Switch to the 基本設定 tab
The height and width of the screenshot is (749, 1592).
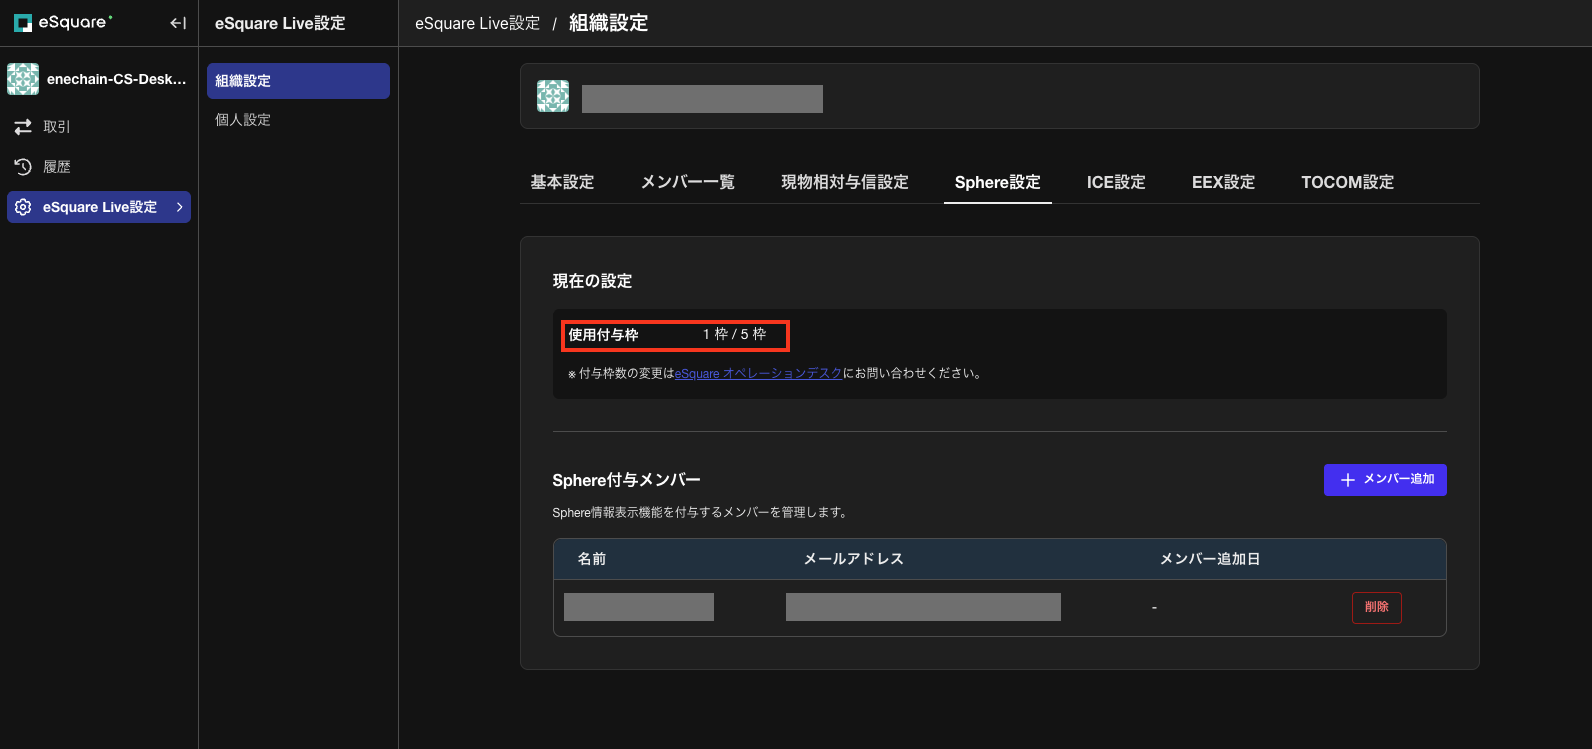(562, 182)
